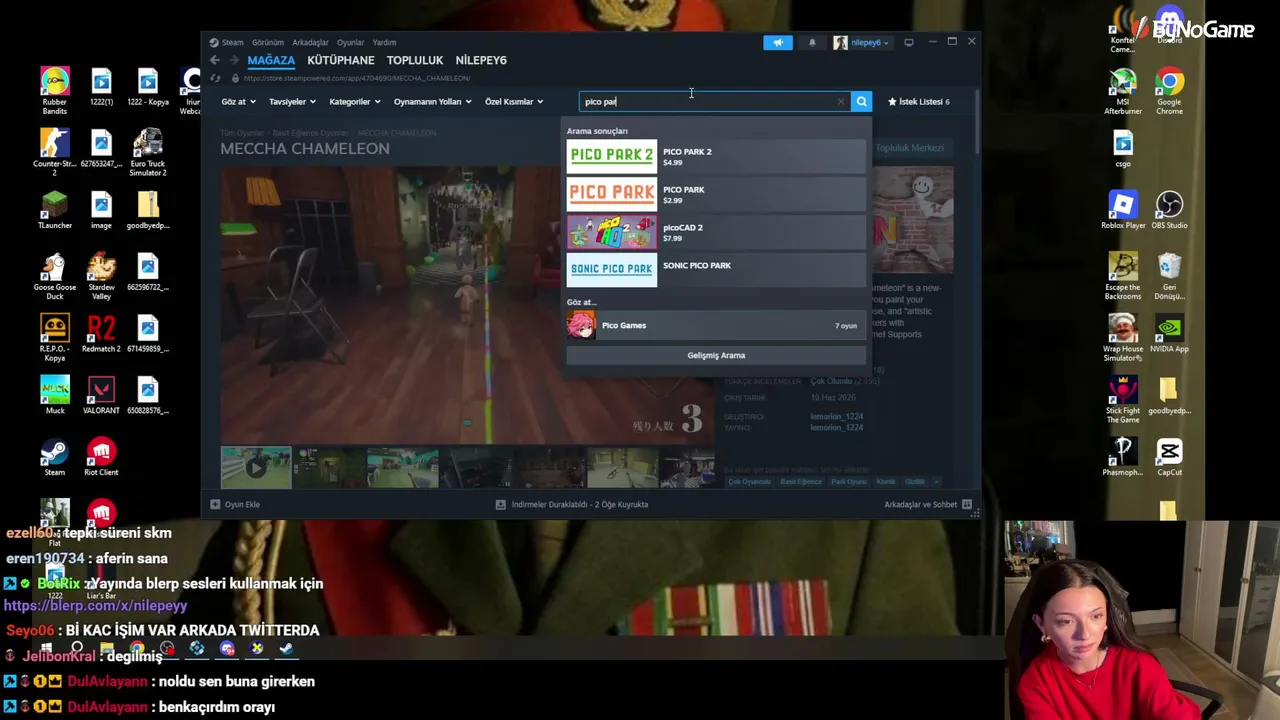Viewport: 1280px width, 720px height.
Task: Play the first trailer thumbnail
Action: 256,467
